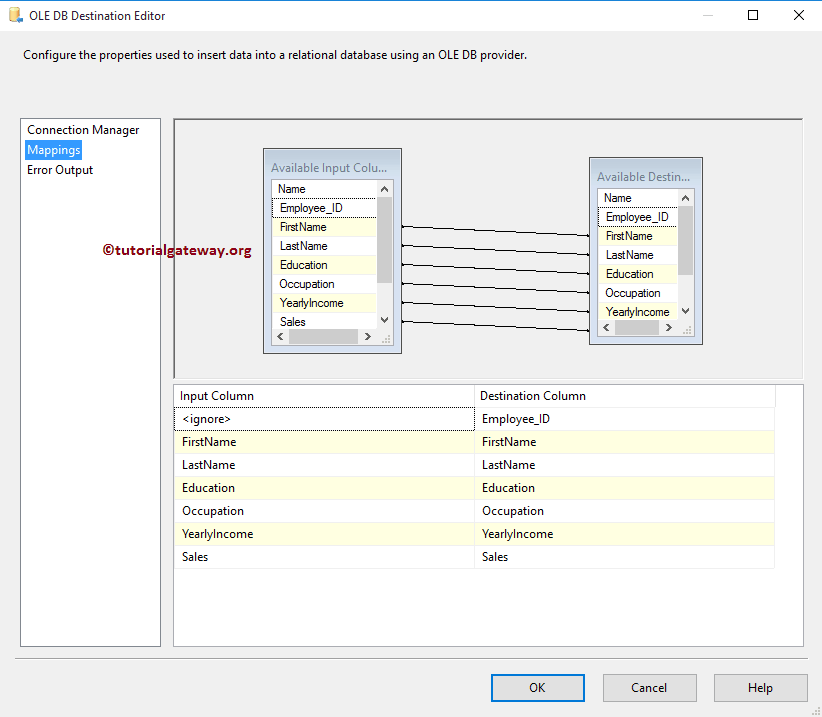Select Employee_ID in the Available Destination Columns list
The width and height of the screenshot is (822, 717).
636,216
